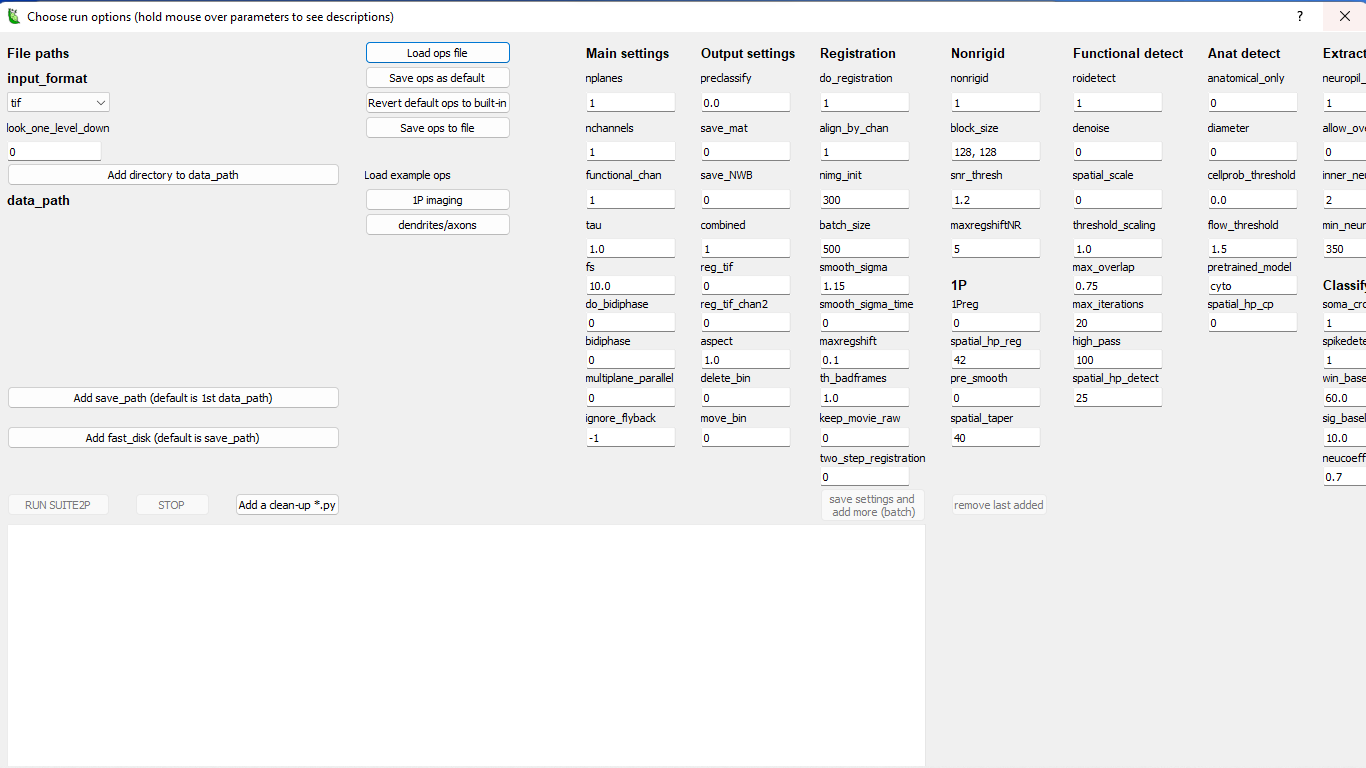The height and width of the screenshot is (768, 1366).
Task: Select the nplanes input field
Action: (630, 102)
